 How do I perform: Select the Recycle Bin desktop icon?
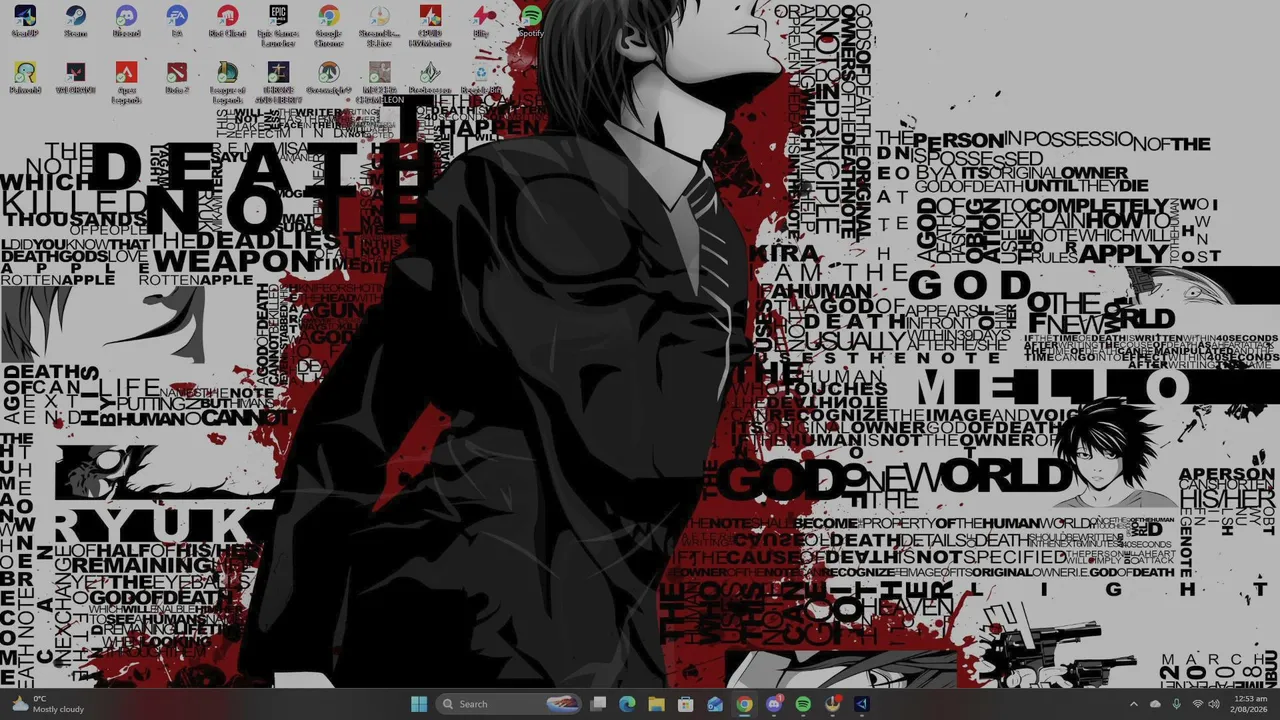click(x=481, y=78)
